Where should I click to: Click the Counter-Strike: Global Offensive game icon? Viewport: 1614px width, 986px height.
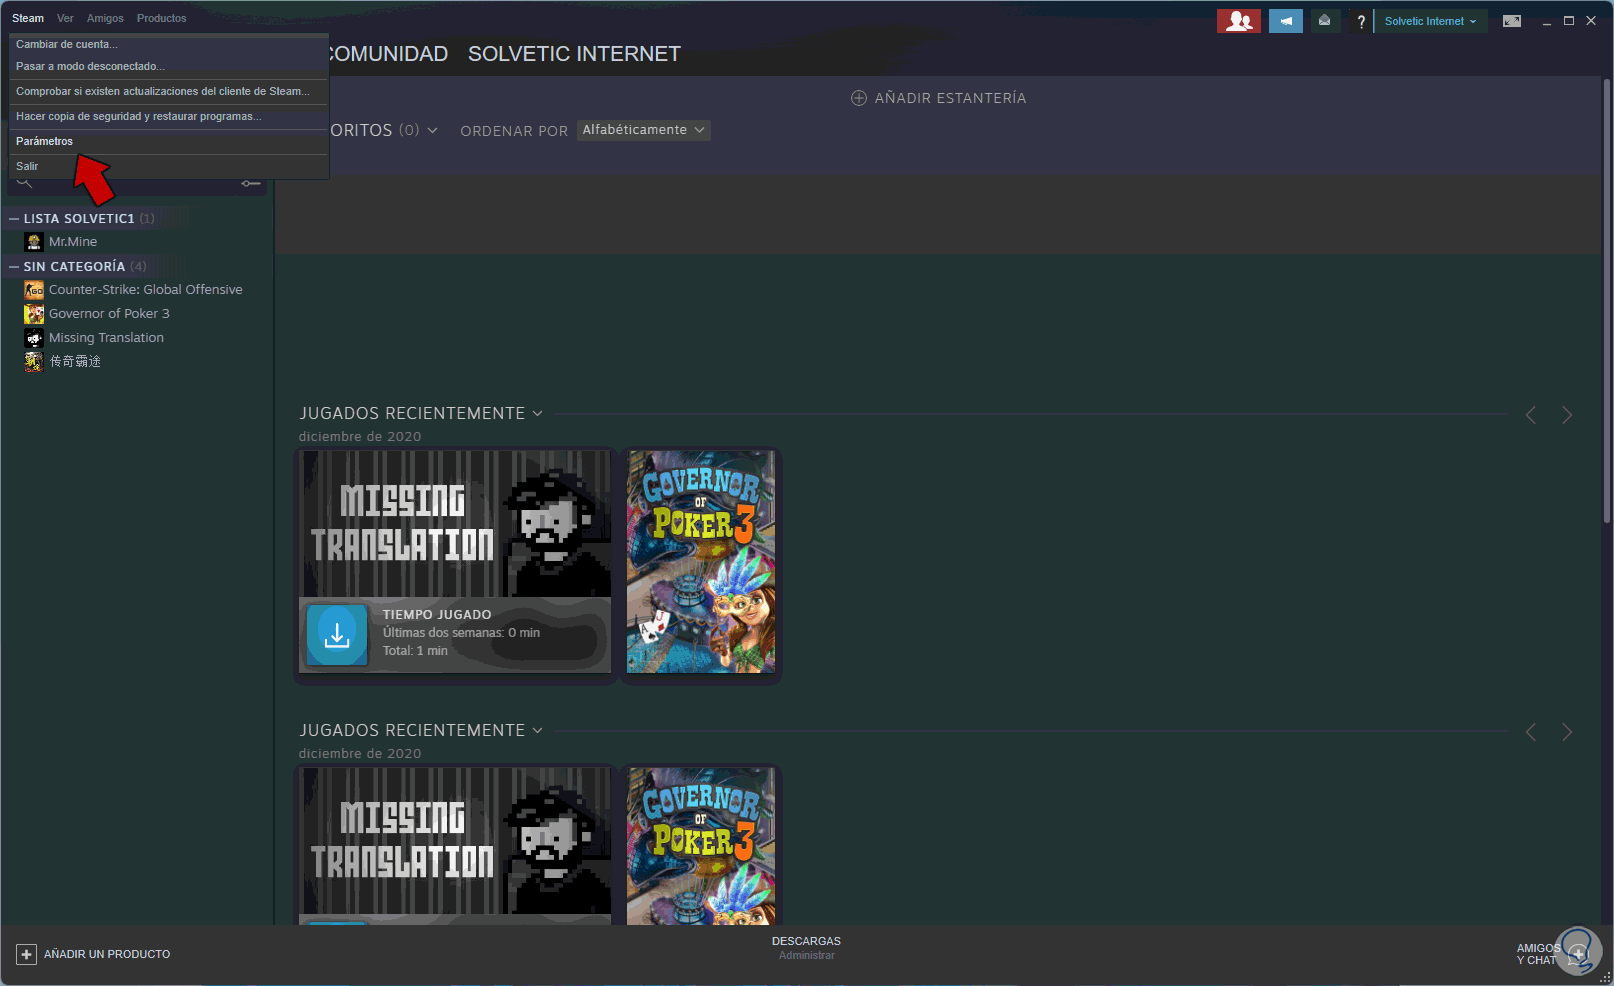[x=34, y=290]
